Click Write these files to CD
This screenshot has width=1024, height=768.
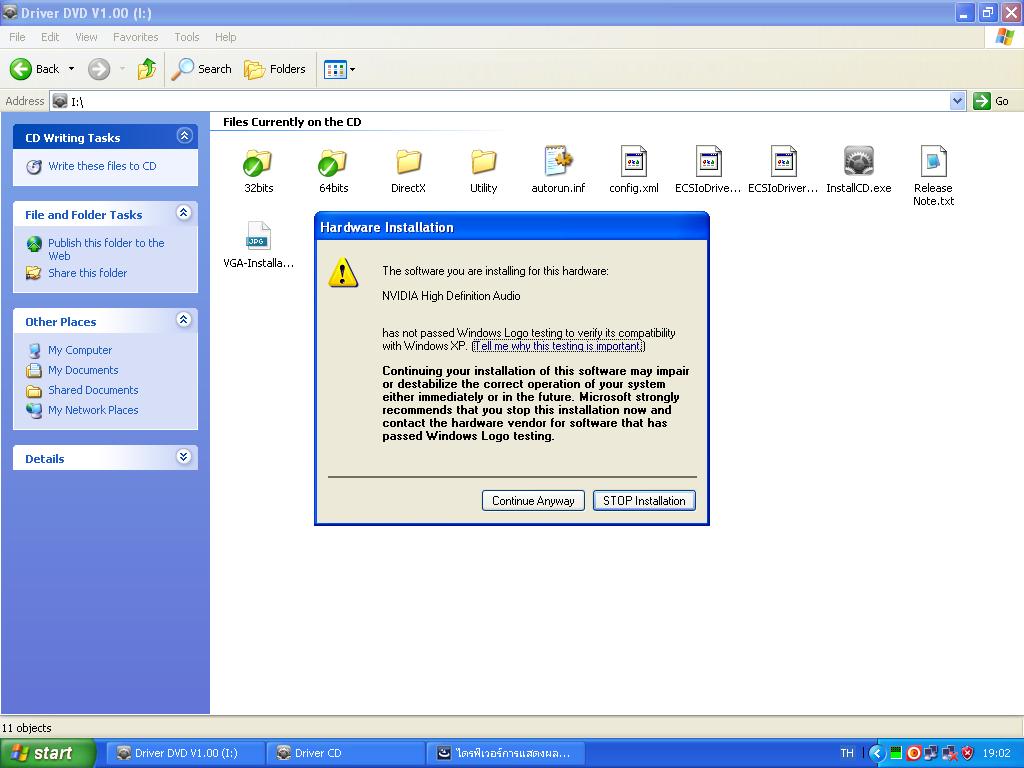point(102,166)
